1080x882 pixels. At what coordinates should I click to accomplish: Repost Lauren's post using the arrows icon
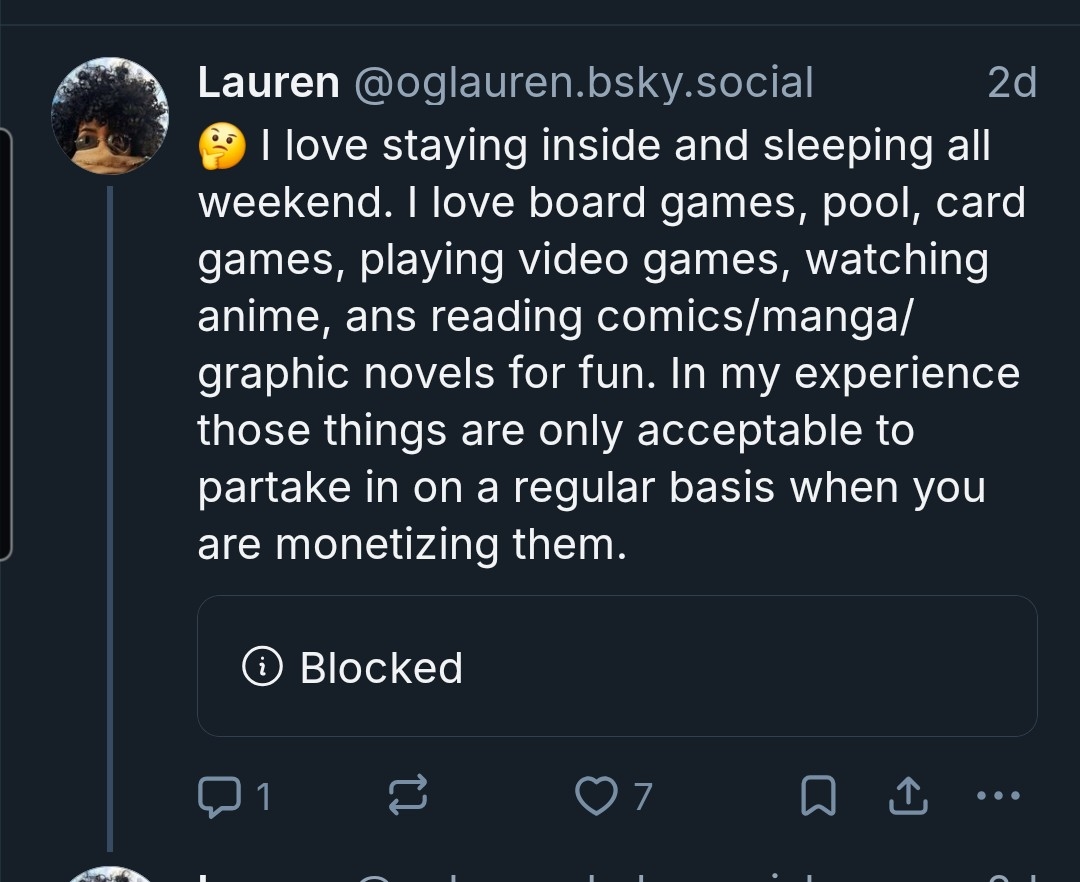click(408, 796)
